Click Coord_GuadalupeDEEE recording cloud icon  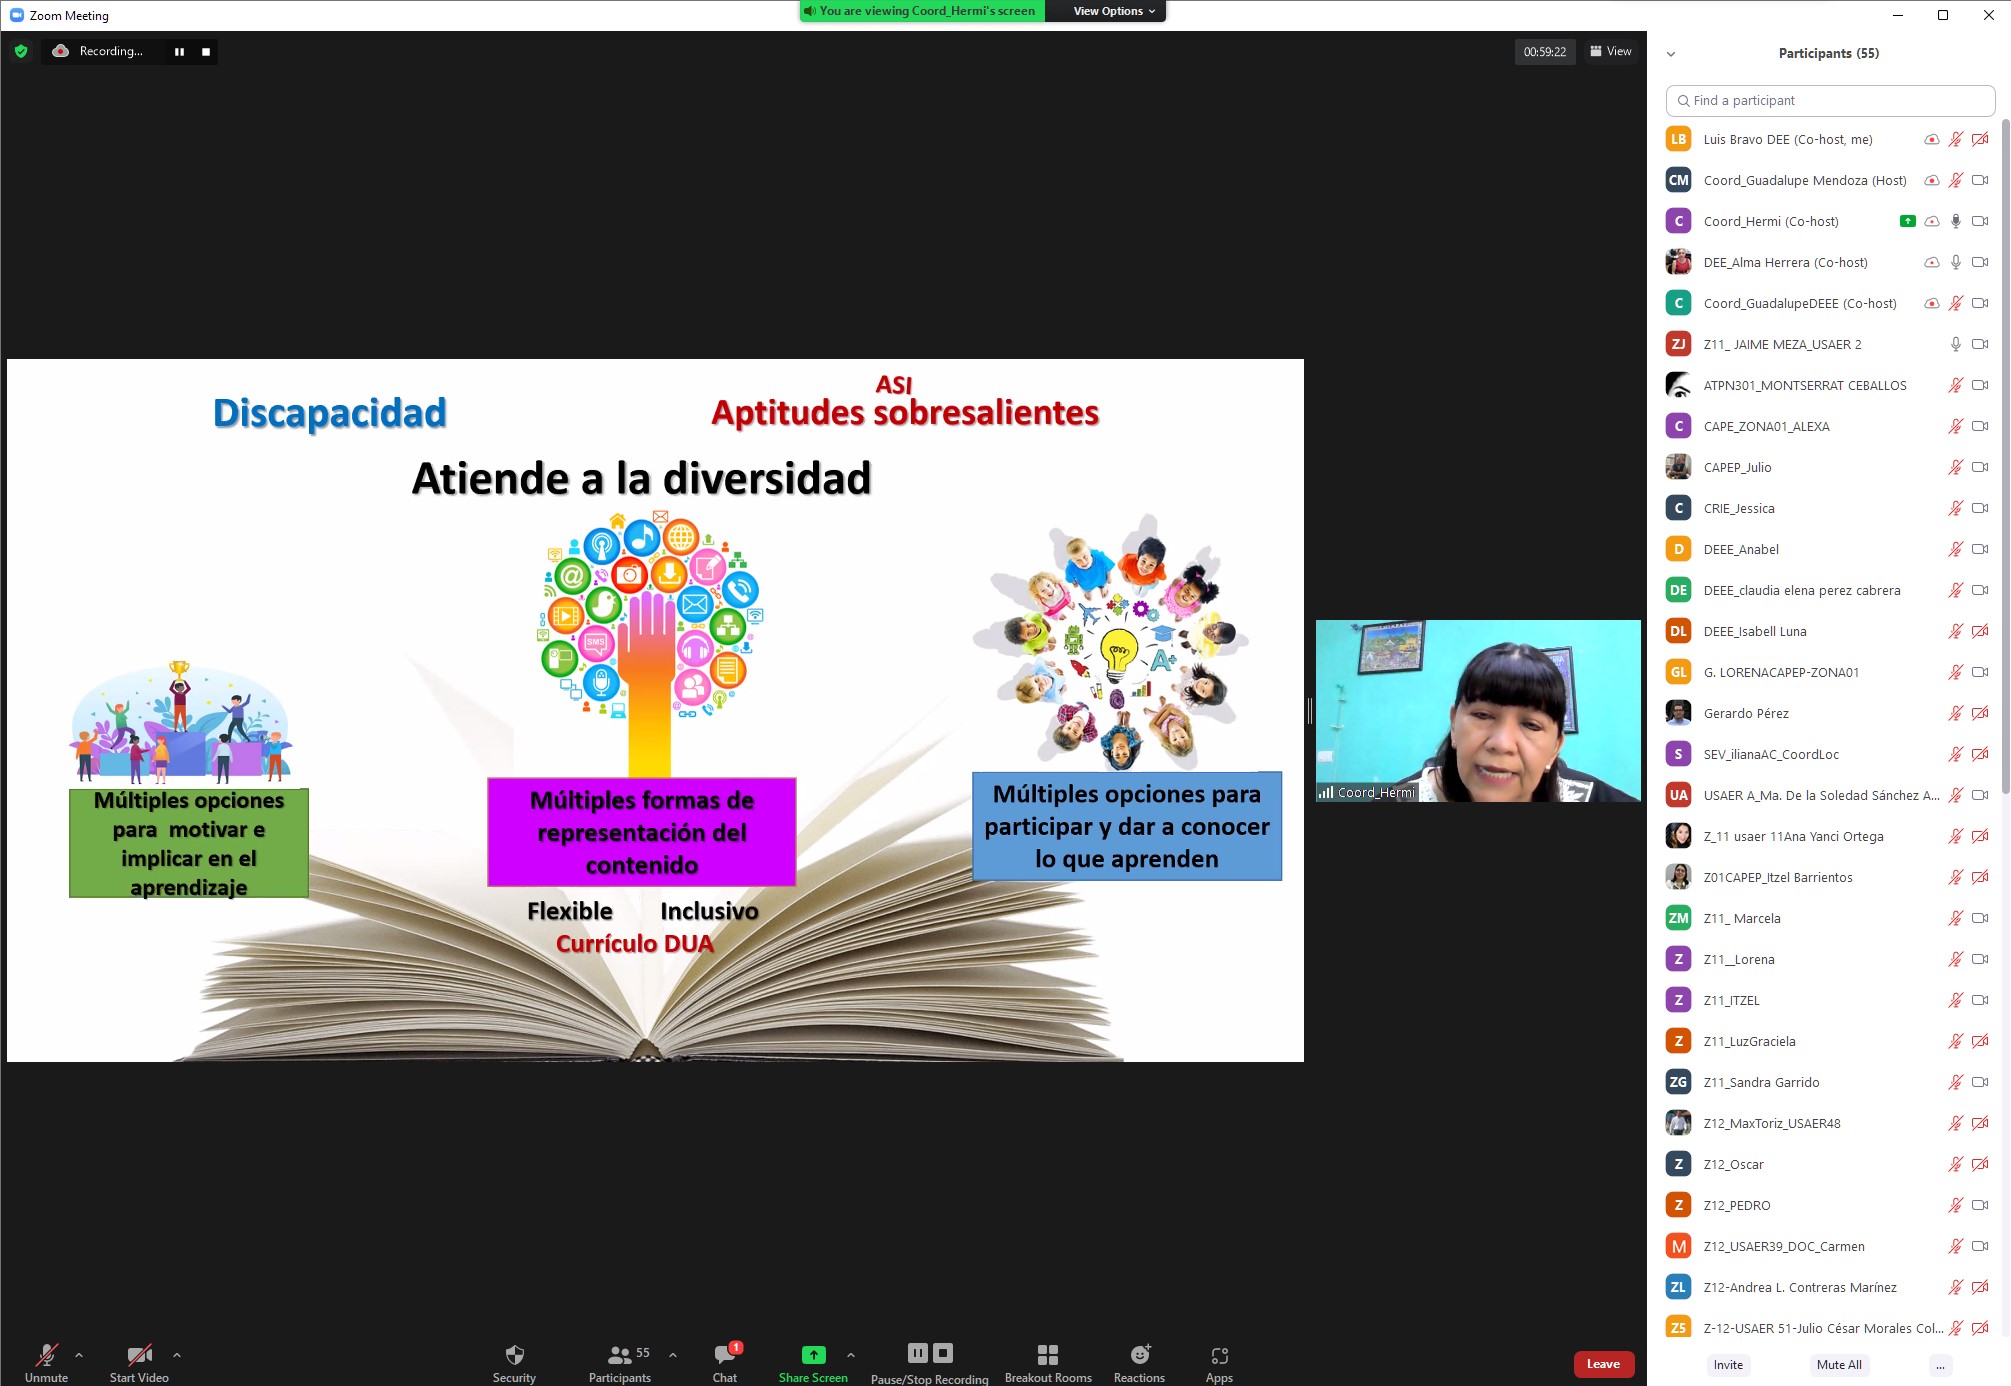[1931, 303]
